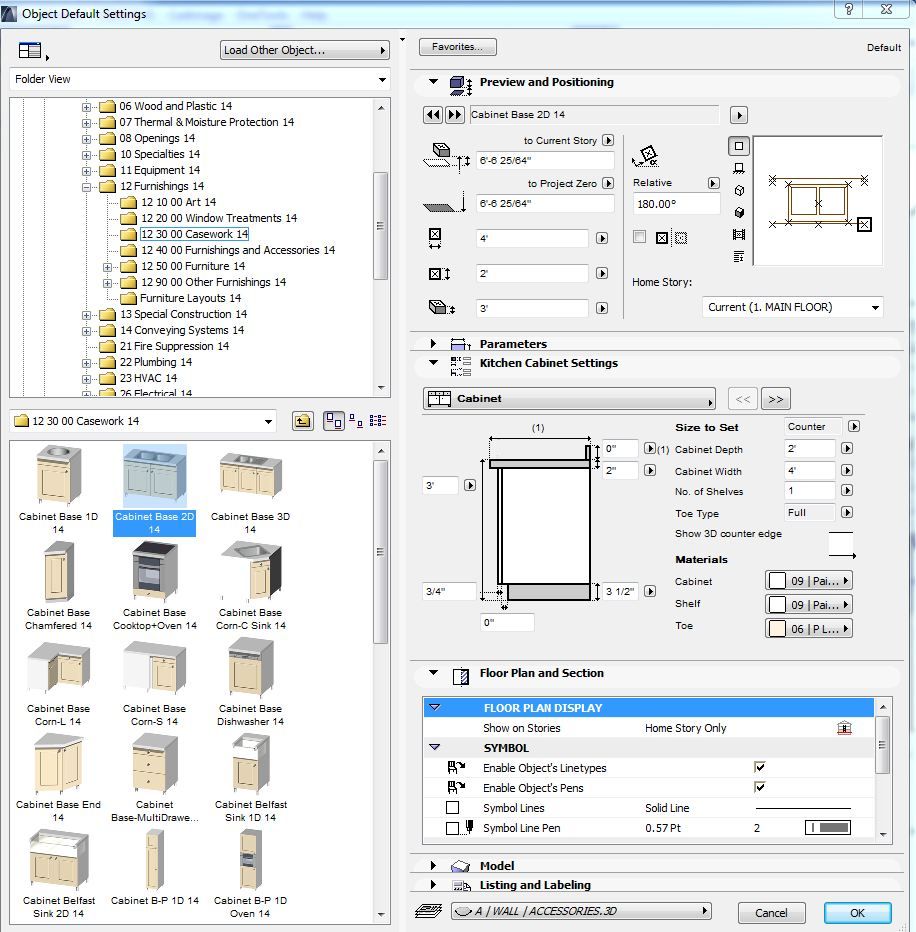Select 12 20 00 Window Treatments folder

pos(218,218)
